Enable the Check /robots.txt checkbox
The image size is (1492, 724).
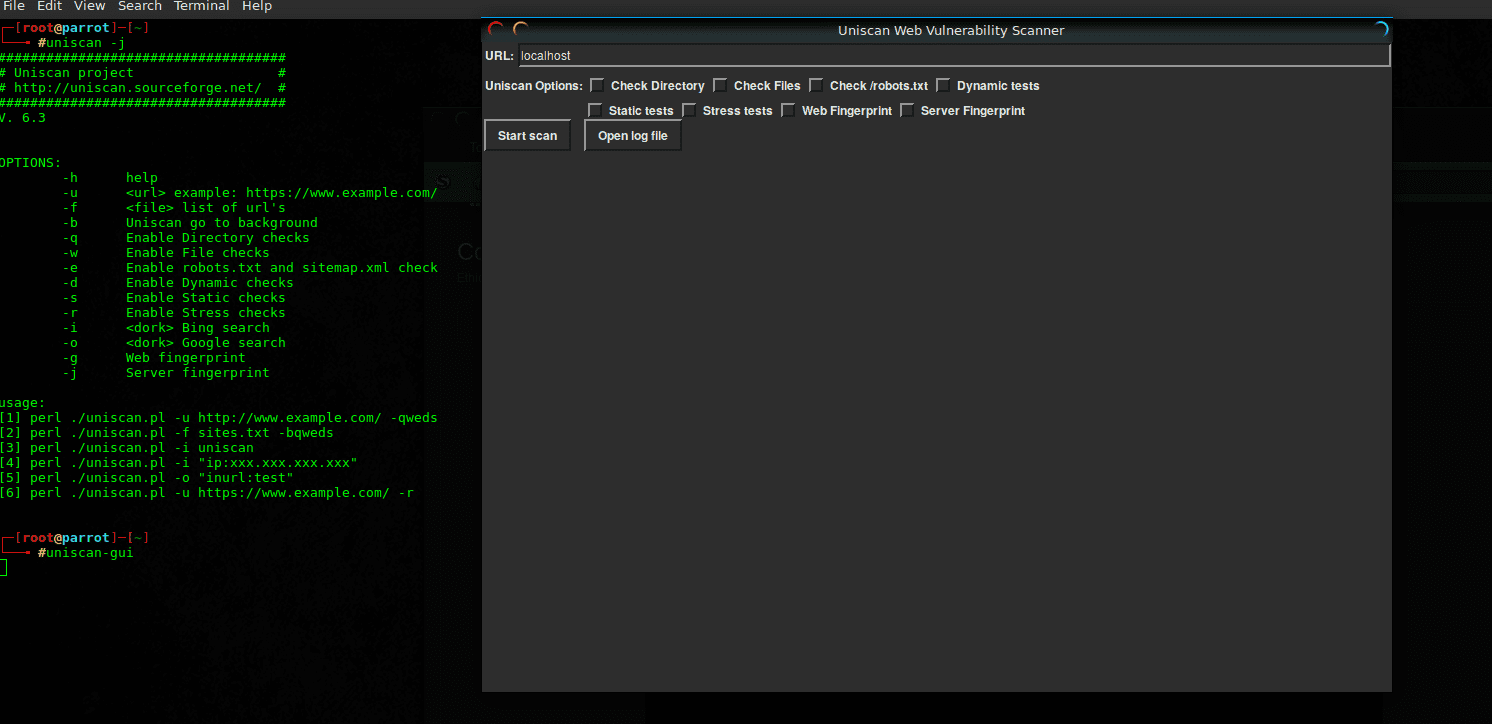tap(817, 85)
